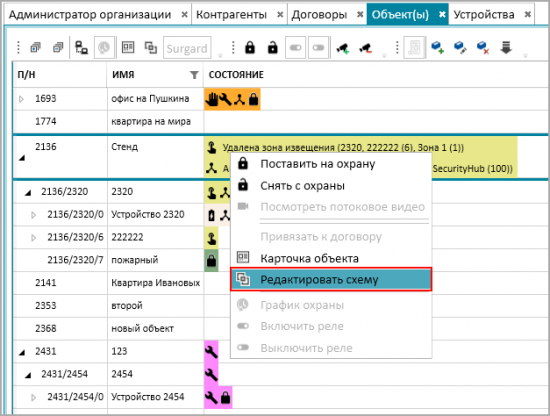Collapse object 2431 tree node

[x=22, y=352]
